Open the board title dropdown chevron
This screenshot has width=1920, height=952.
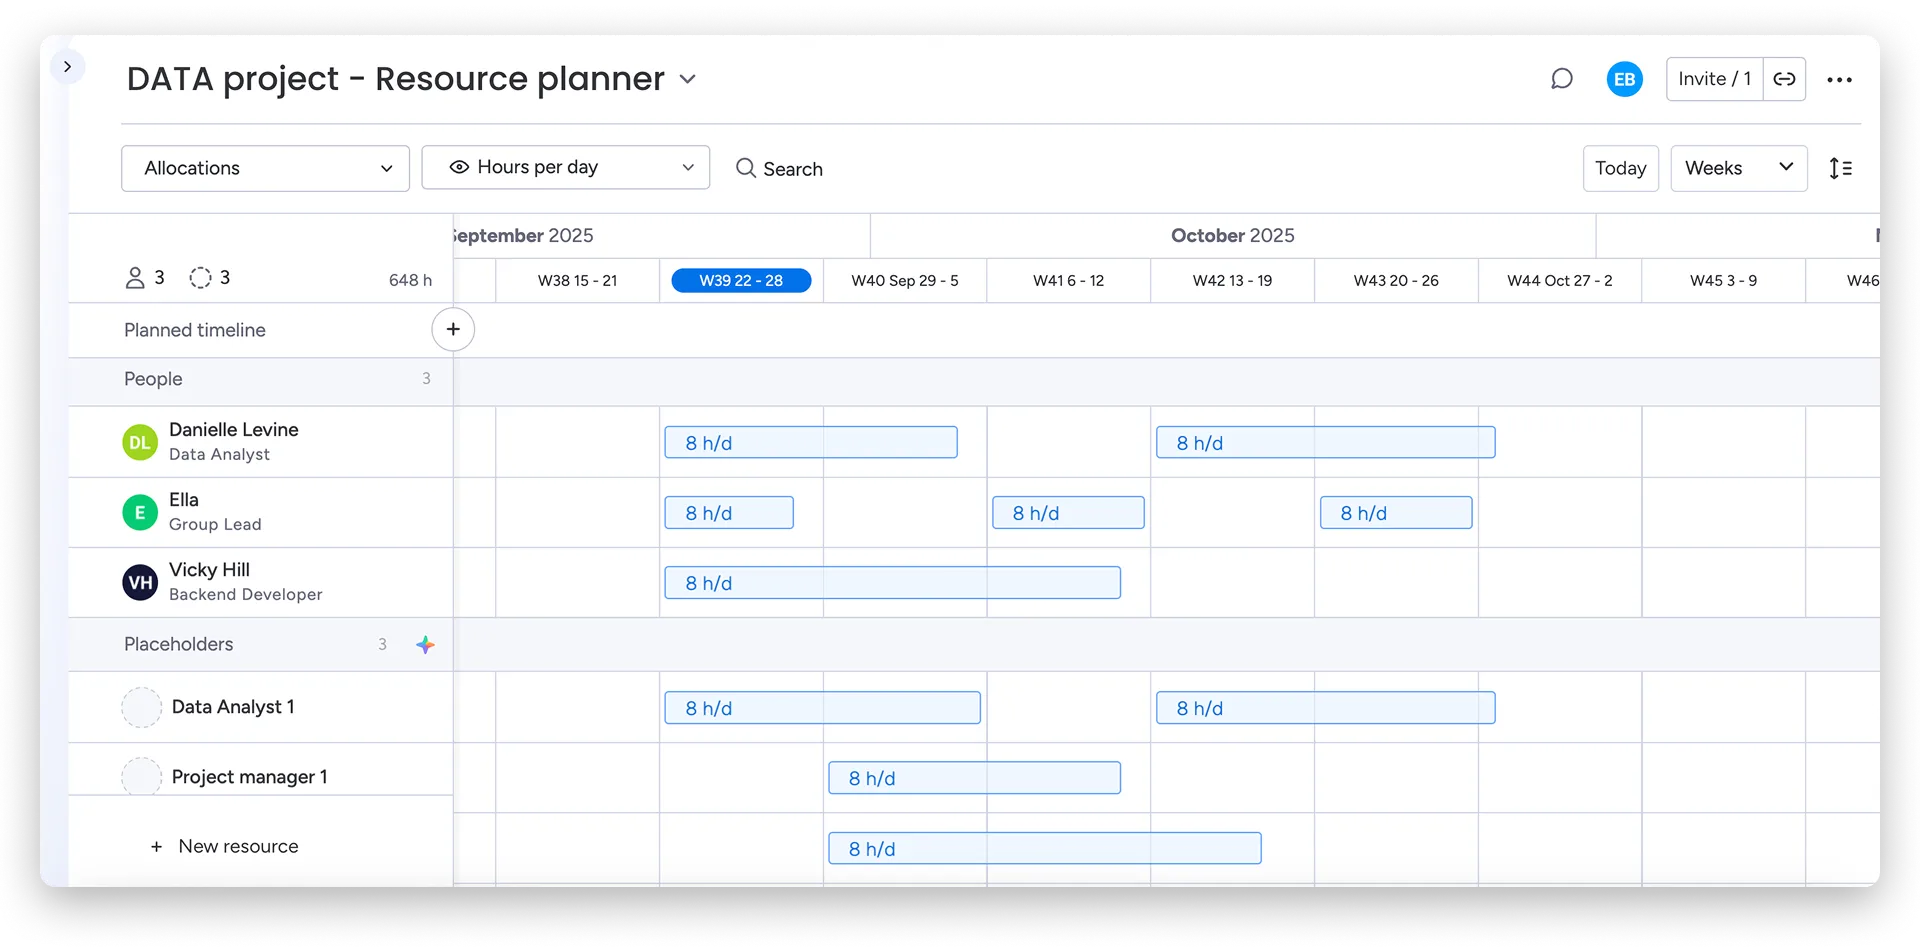tap(688, 79)
